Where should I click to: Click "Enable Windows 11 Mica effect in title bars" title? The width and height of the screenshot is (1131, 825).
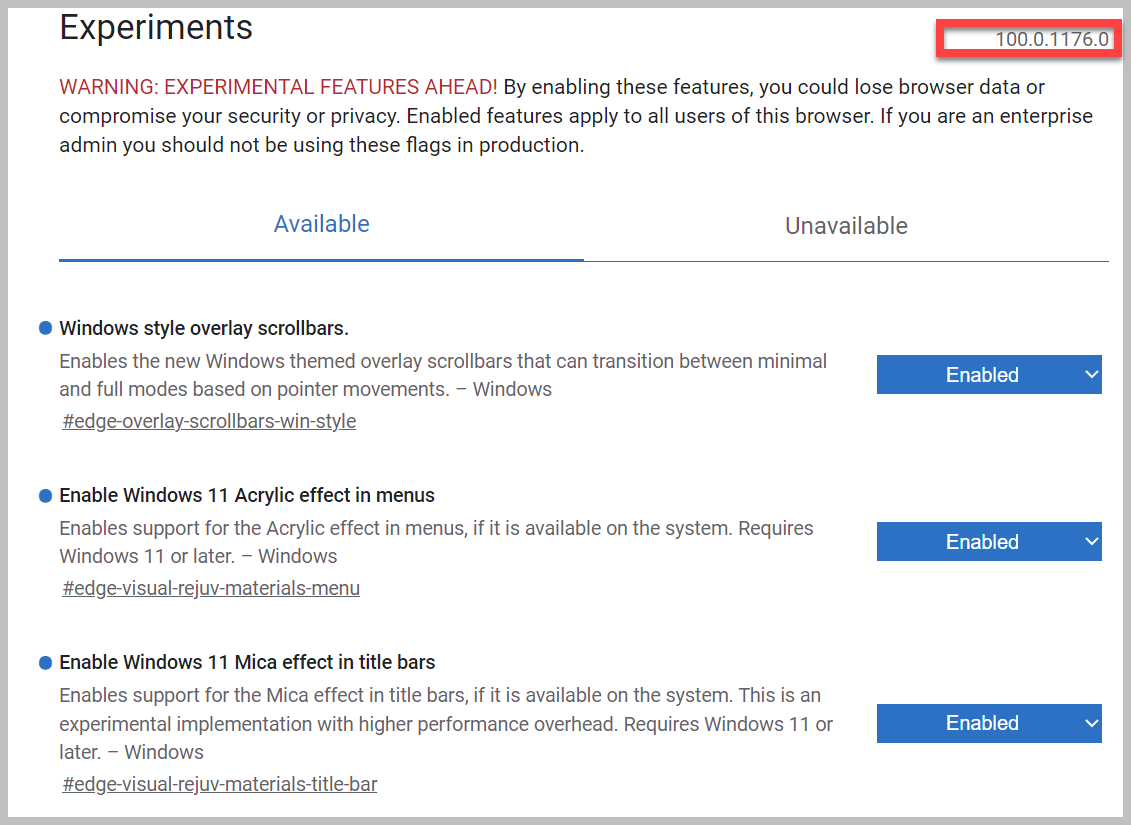tap(247, 662)
